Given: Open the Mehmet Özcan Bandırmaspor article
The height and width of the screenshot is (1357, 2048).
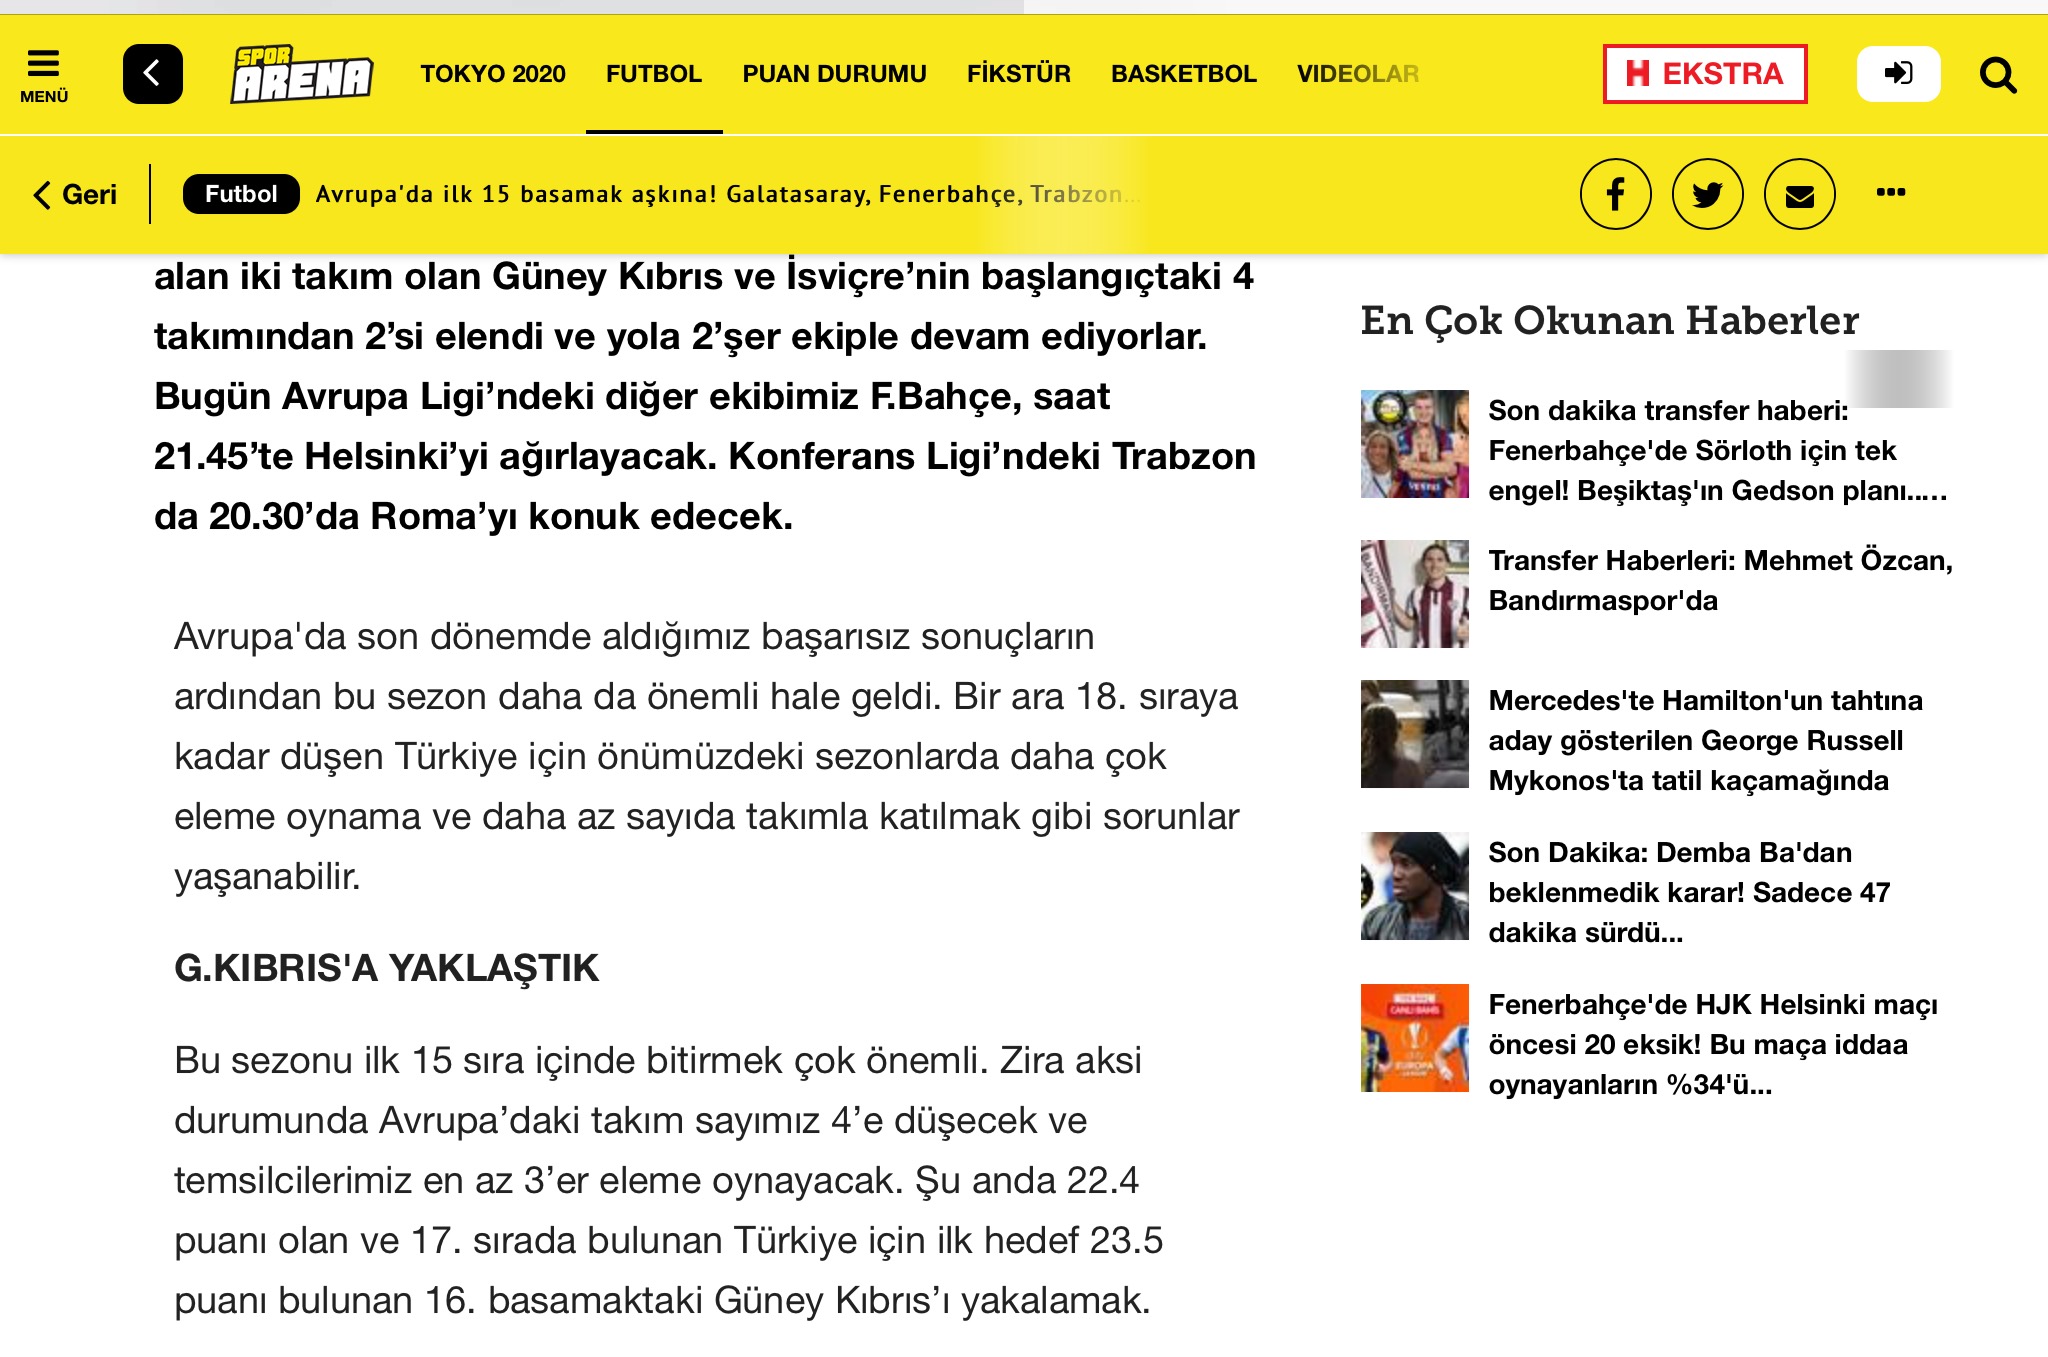Looking at the screenshot, I should click(1719, 580).
